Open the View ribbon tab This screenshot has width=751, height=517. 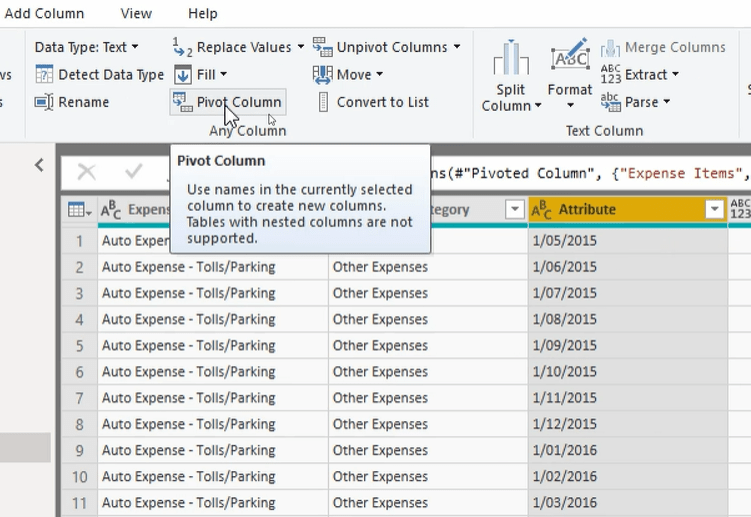(136, 13)
